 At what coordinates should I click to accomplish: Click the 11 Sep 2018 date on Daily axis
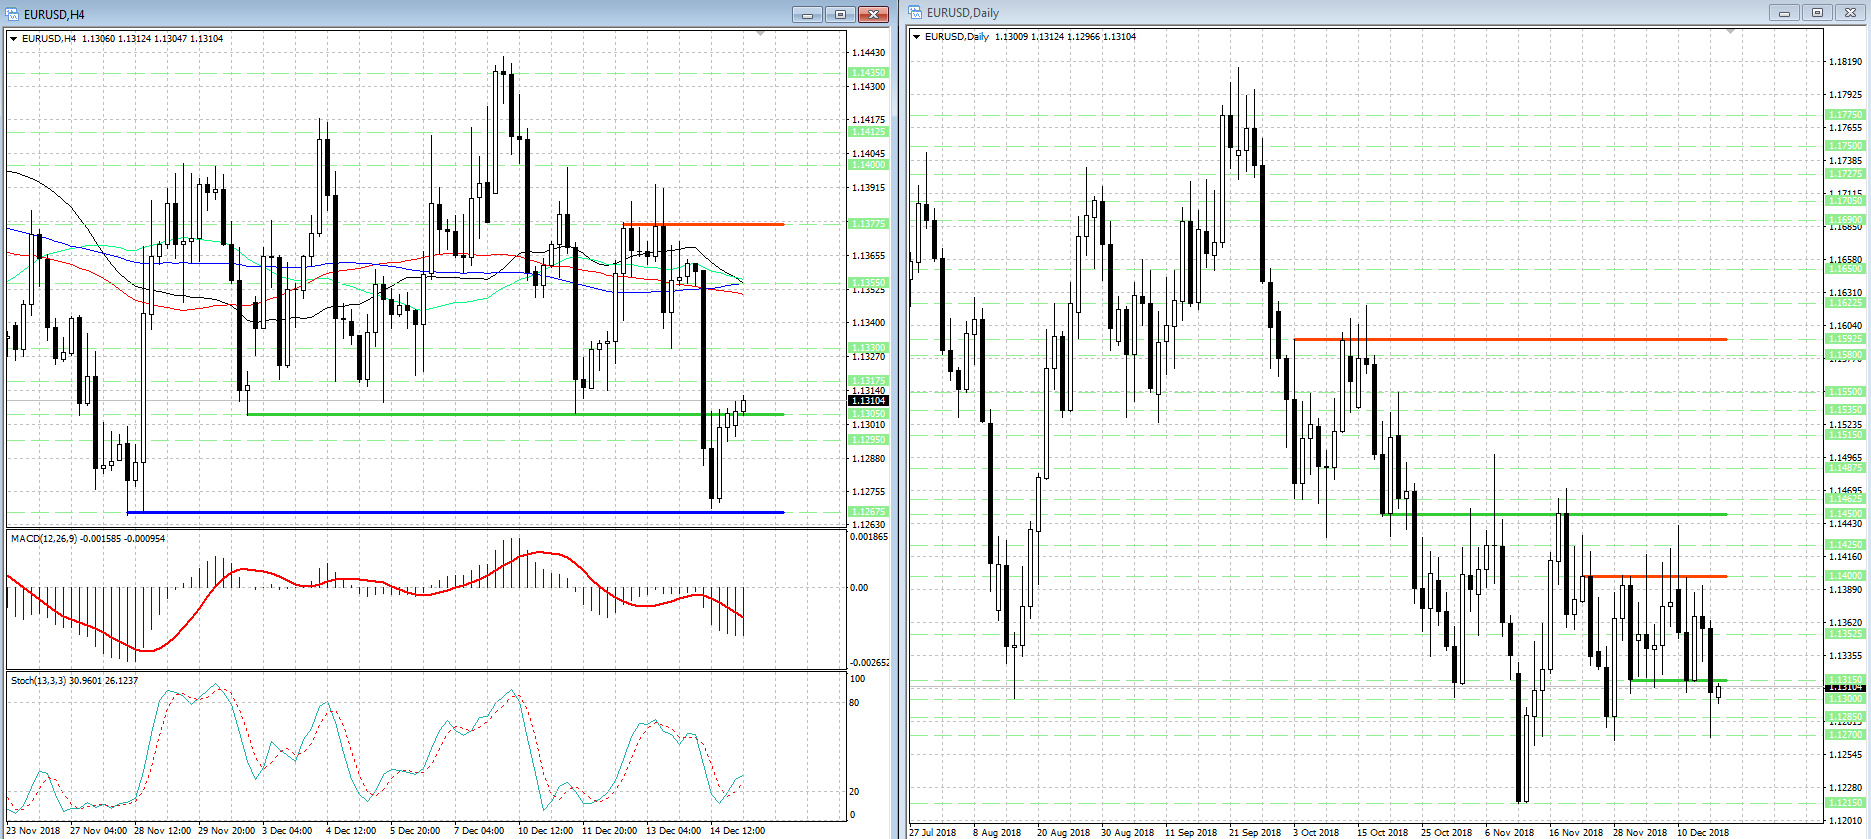point(1191,833)
